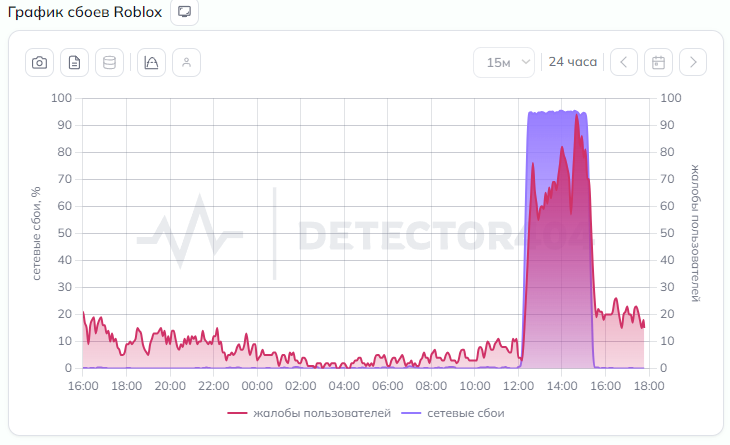
Task: Toggle the сетевые сбои legend series
Action: [453, 413]
